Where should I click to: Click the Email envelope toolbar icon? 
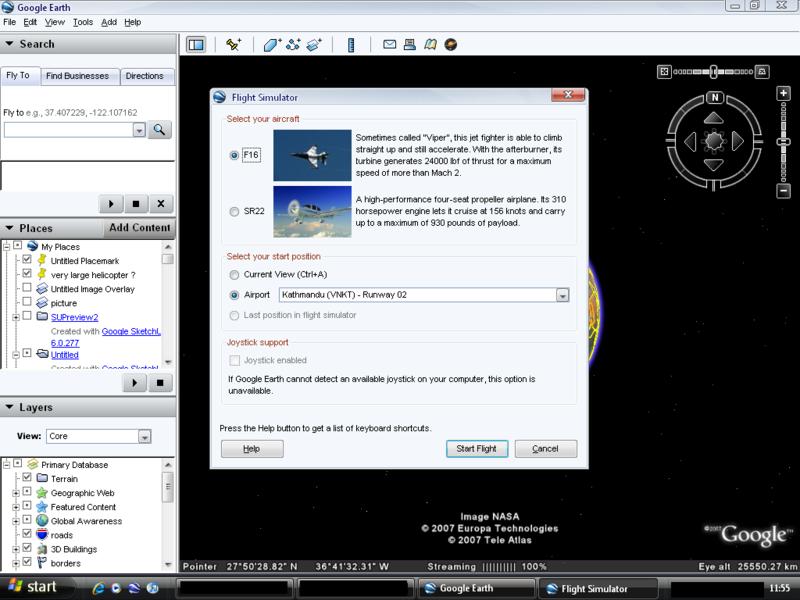[389, 44]
